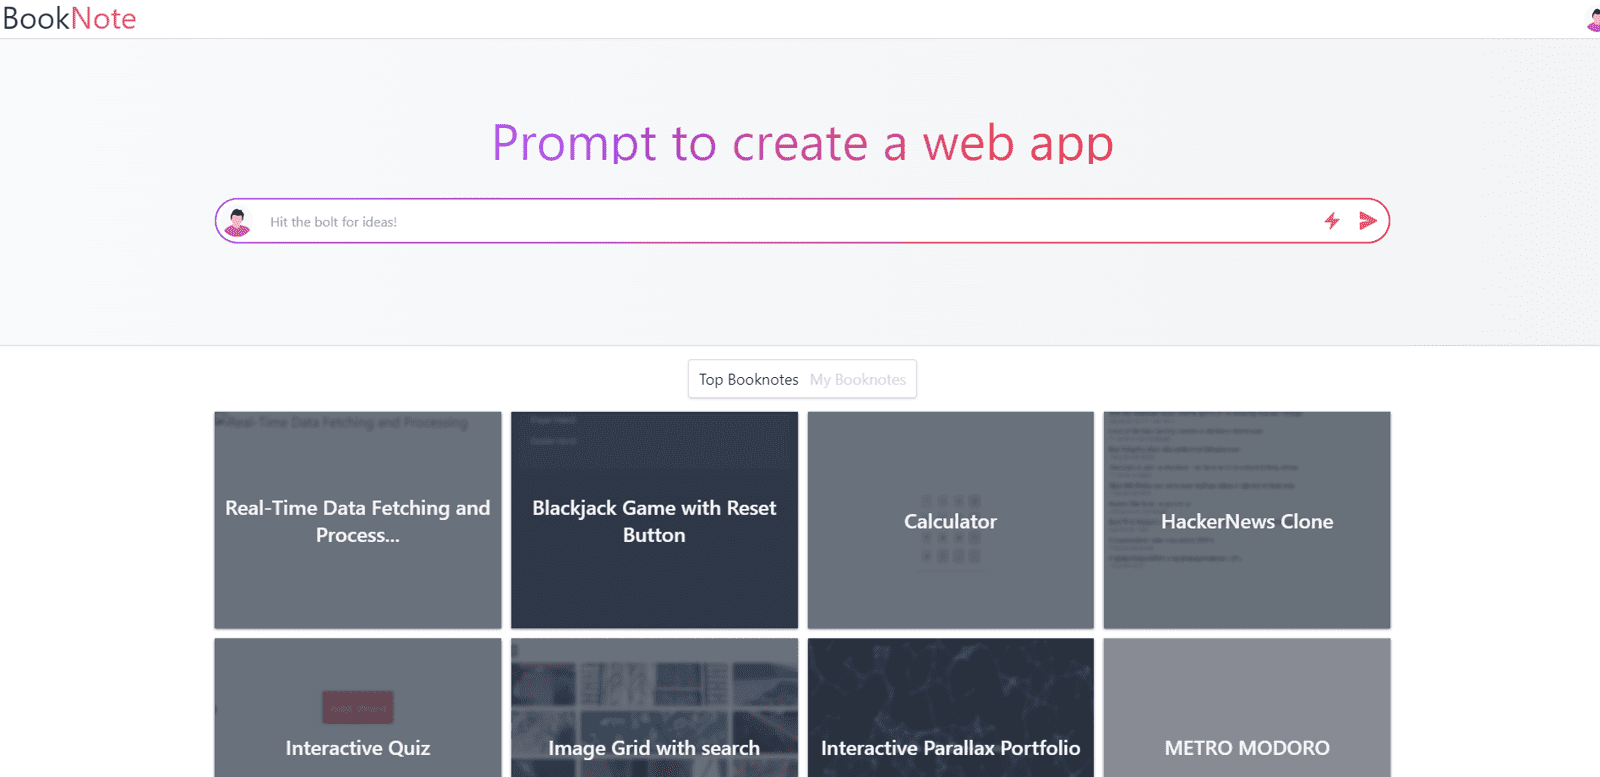Open the user profile avatar in header
This screenshot has width=1600, height=777.
1593,20
